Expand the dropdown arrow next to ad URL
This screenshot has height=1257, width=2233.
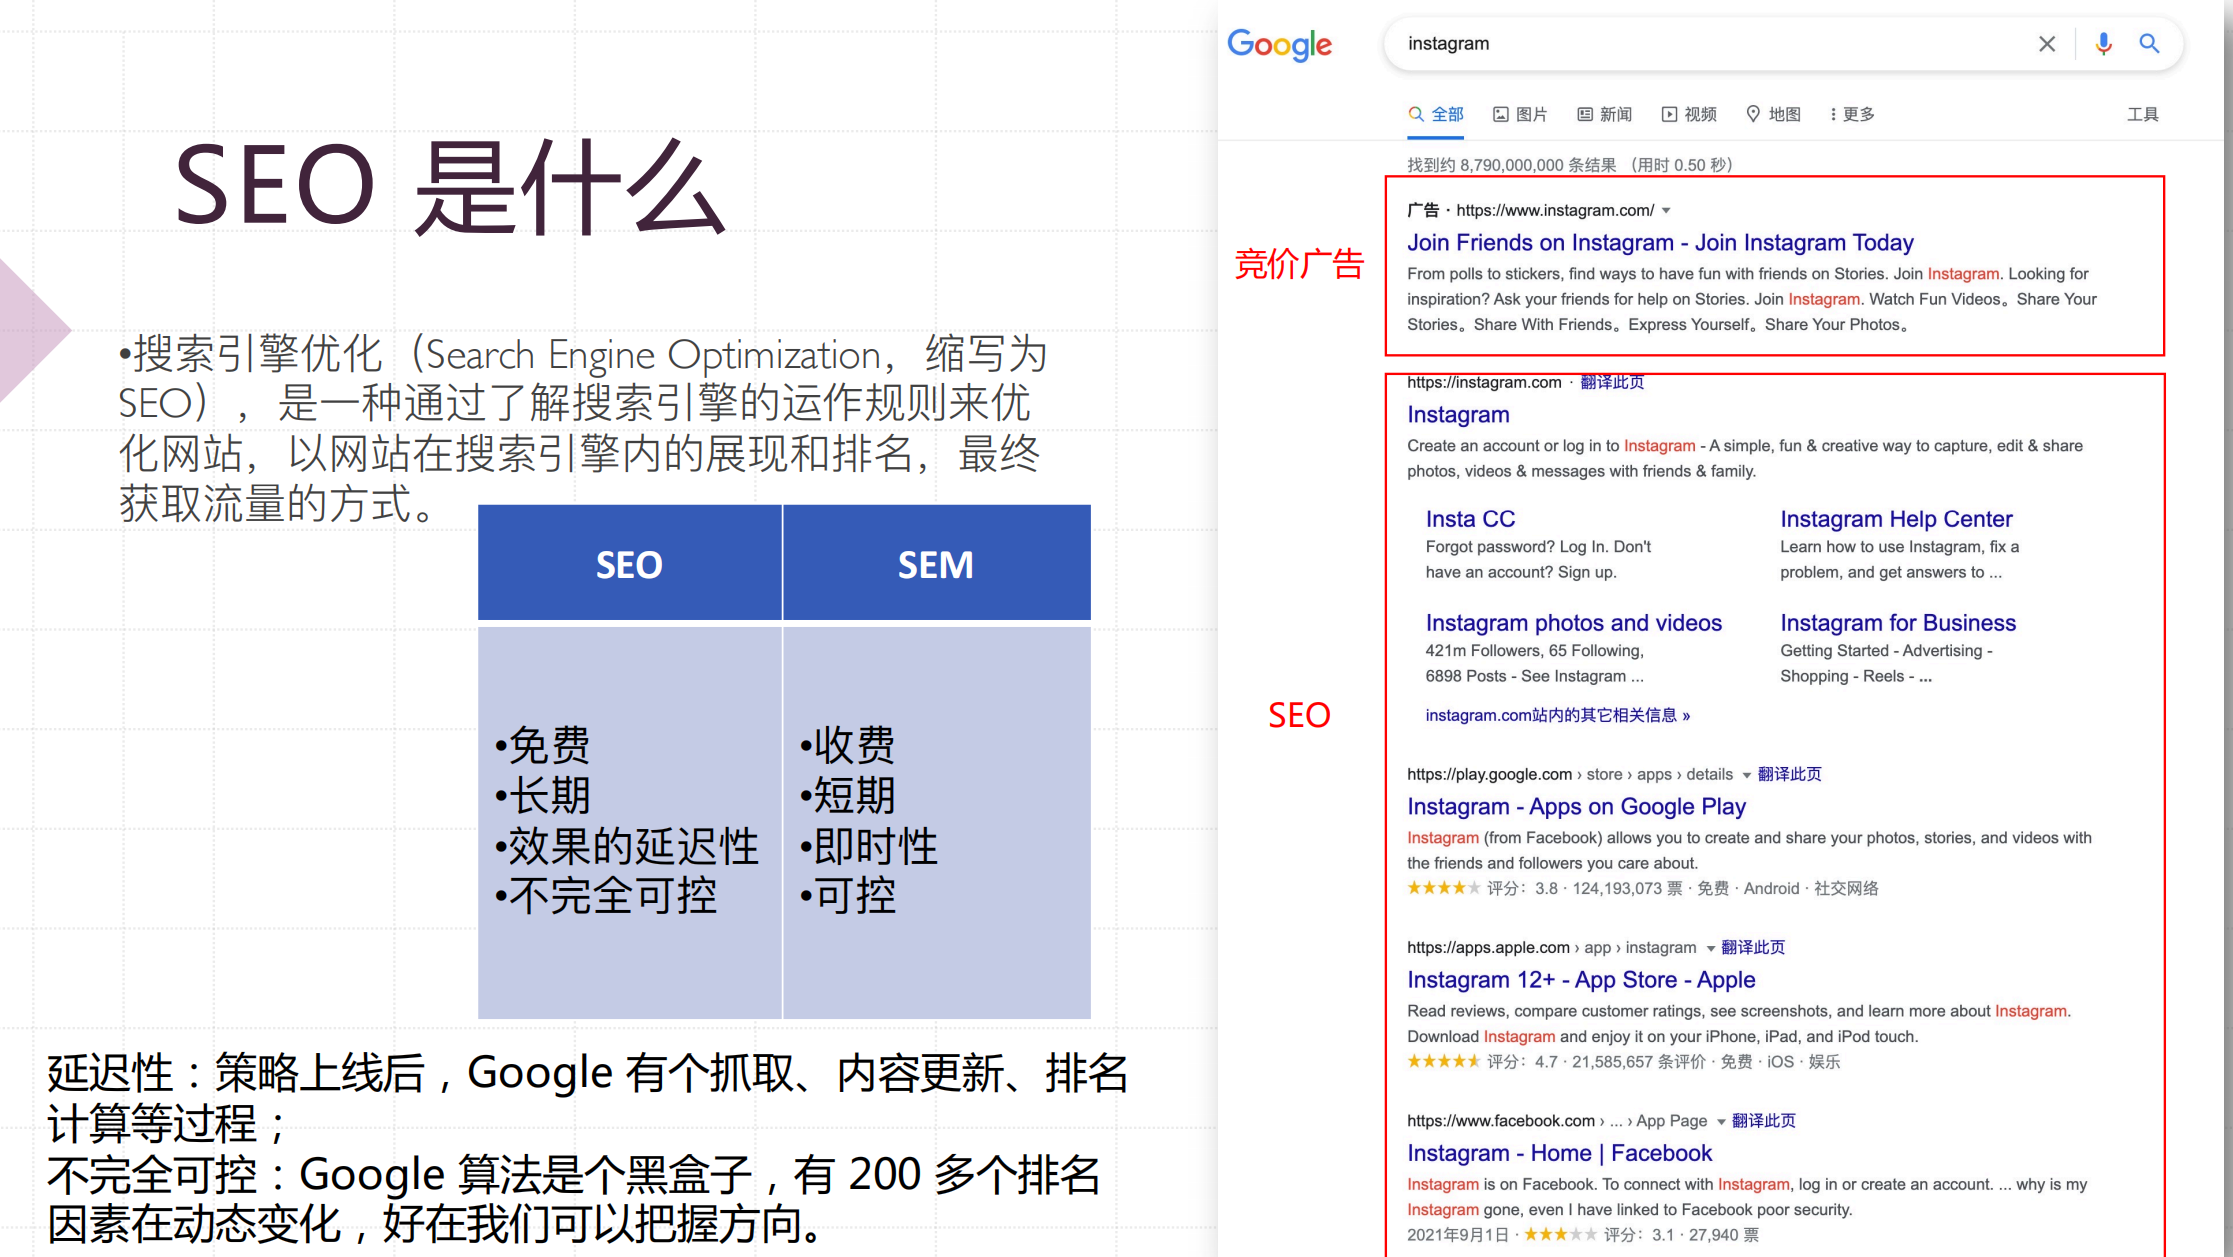[1666, 211]
